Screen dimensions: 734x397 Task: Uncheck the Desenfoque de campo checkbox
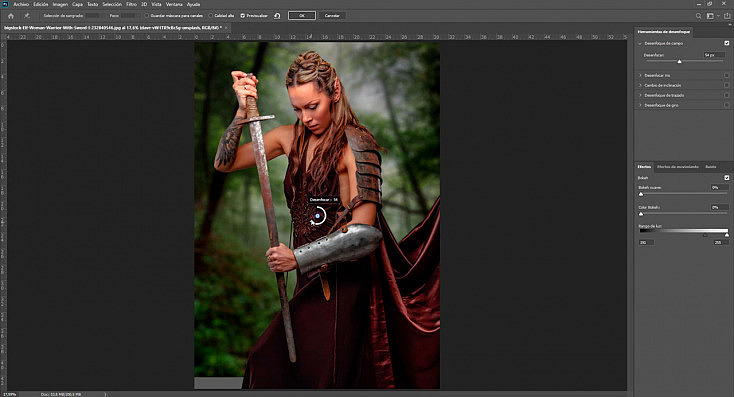click(727, 43)
